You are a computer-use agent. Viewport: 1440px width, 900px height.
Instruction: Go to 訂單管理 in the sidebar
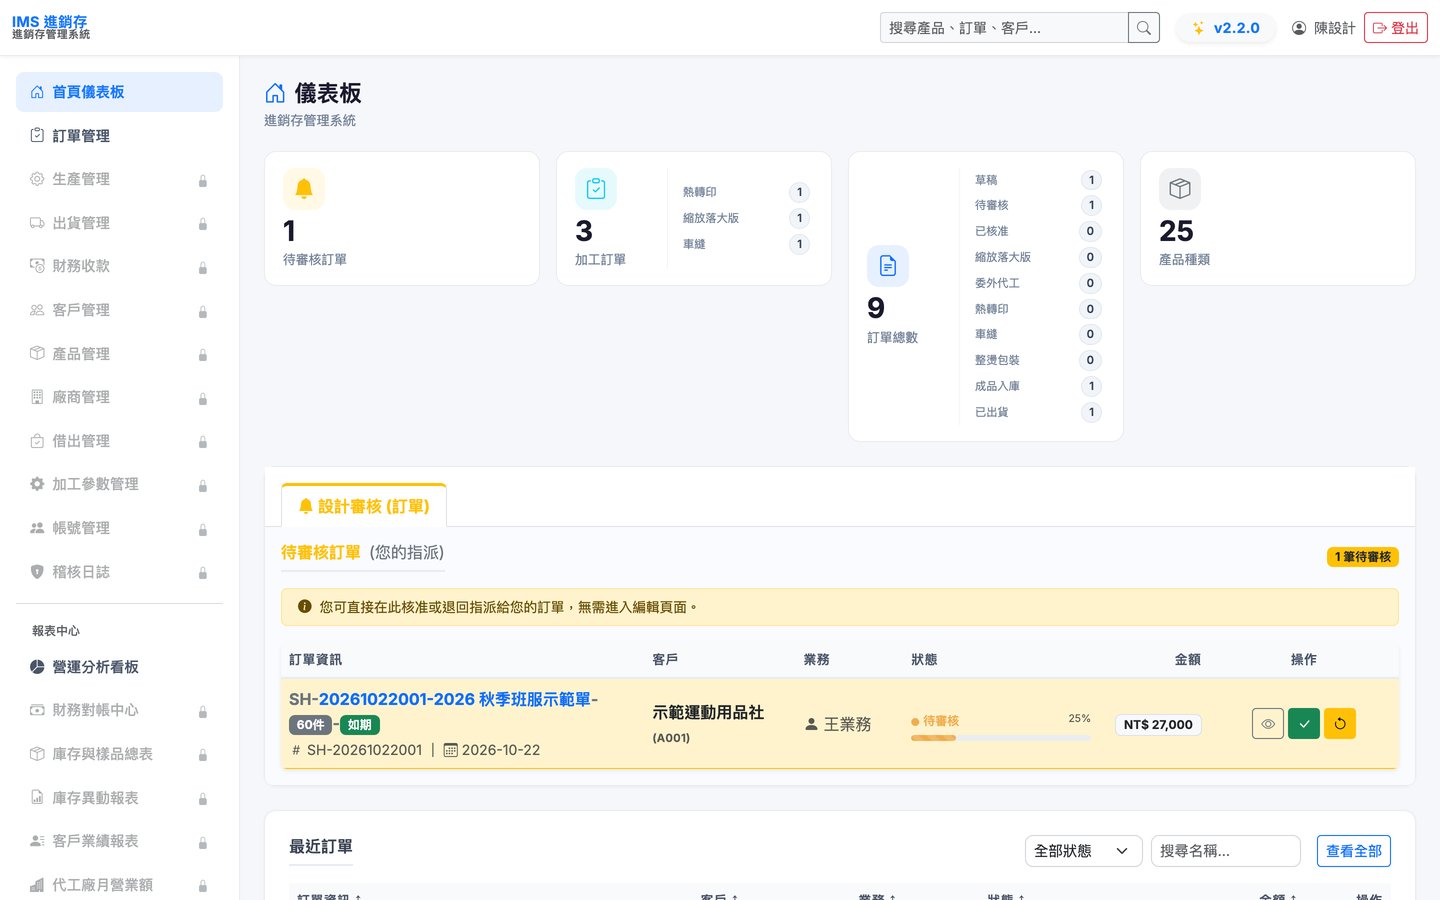(119, 136)
